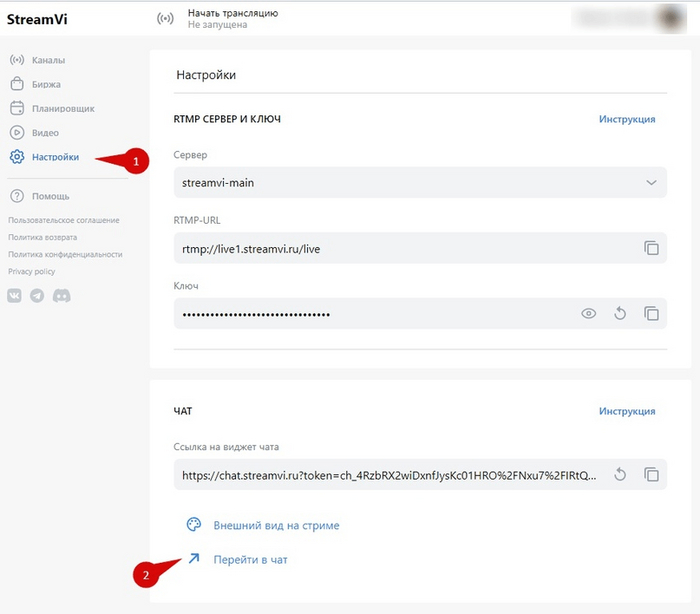The width and height of the screenshot is (700, 614).
Task: Select the Настройки menu item
Action: (55, 157)
